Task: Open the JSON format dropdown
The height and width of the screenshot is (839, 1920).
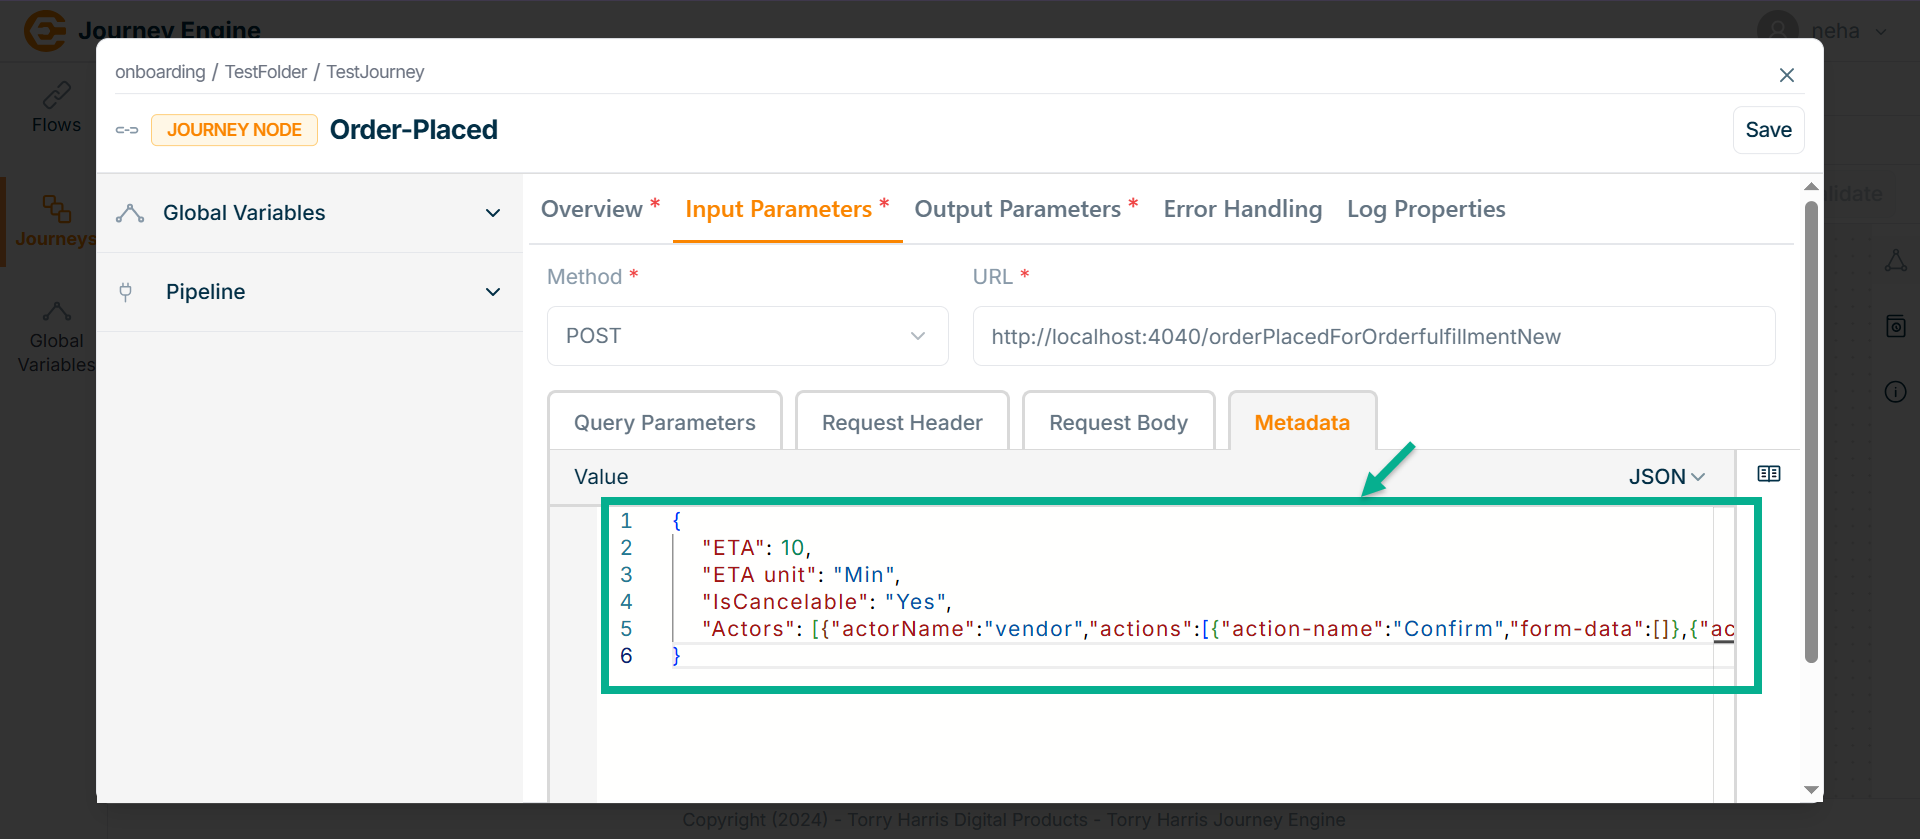Action: click(1666, 477)
